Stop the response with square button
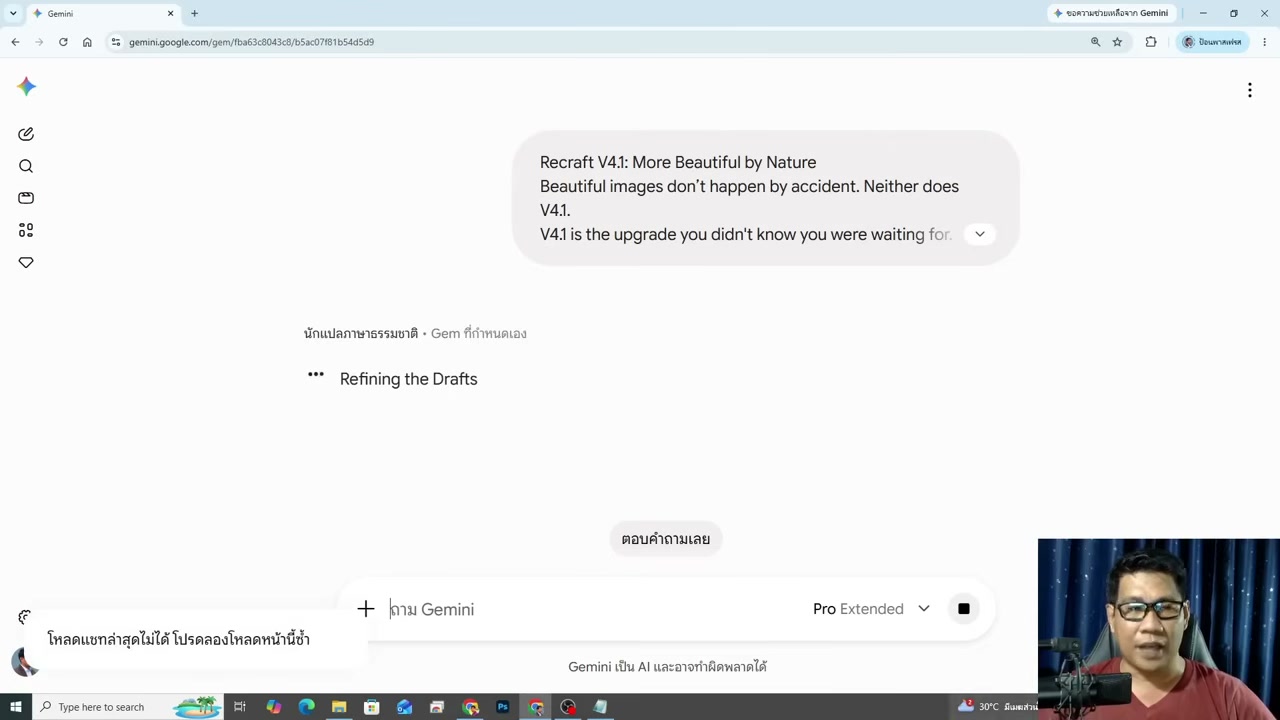Image resolution: width=1280 pixels, height=720 pixels. point(964,609)
